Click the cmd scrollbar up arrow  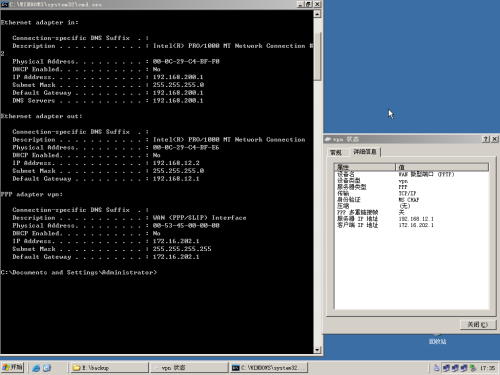tap(317, 14)
